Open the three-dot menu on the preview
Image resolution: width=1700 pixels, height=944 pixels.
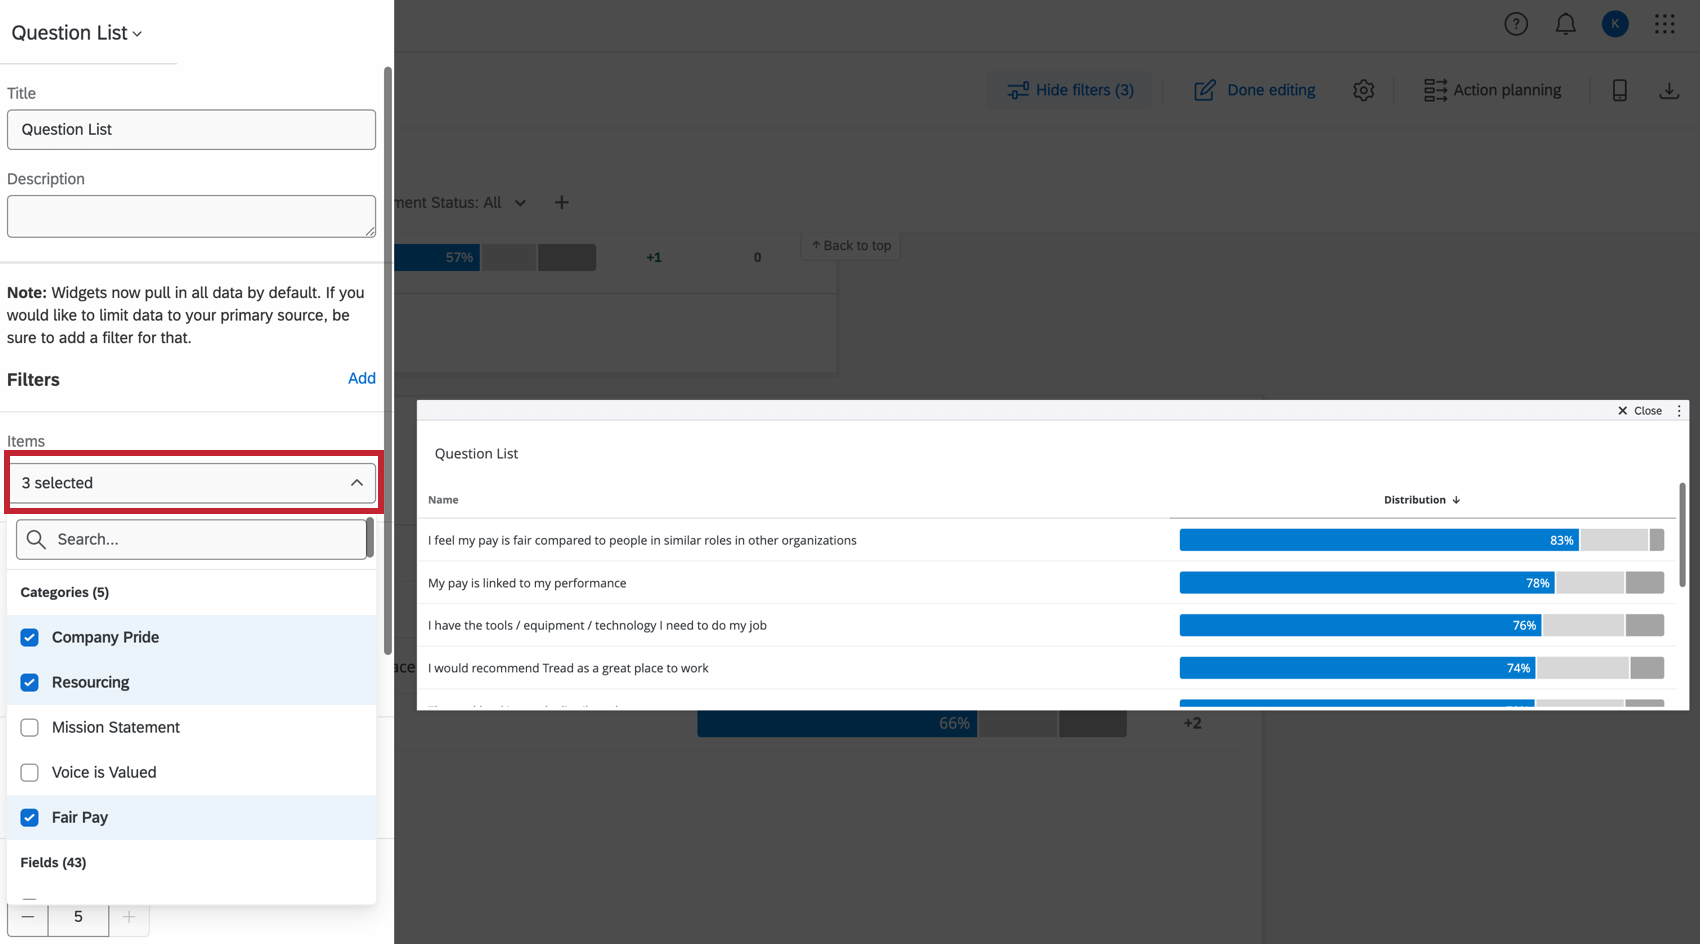[x=1678, y=410]
